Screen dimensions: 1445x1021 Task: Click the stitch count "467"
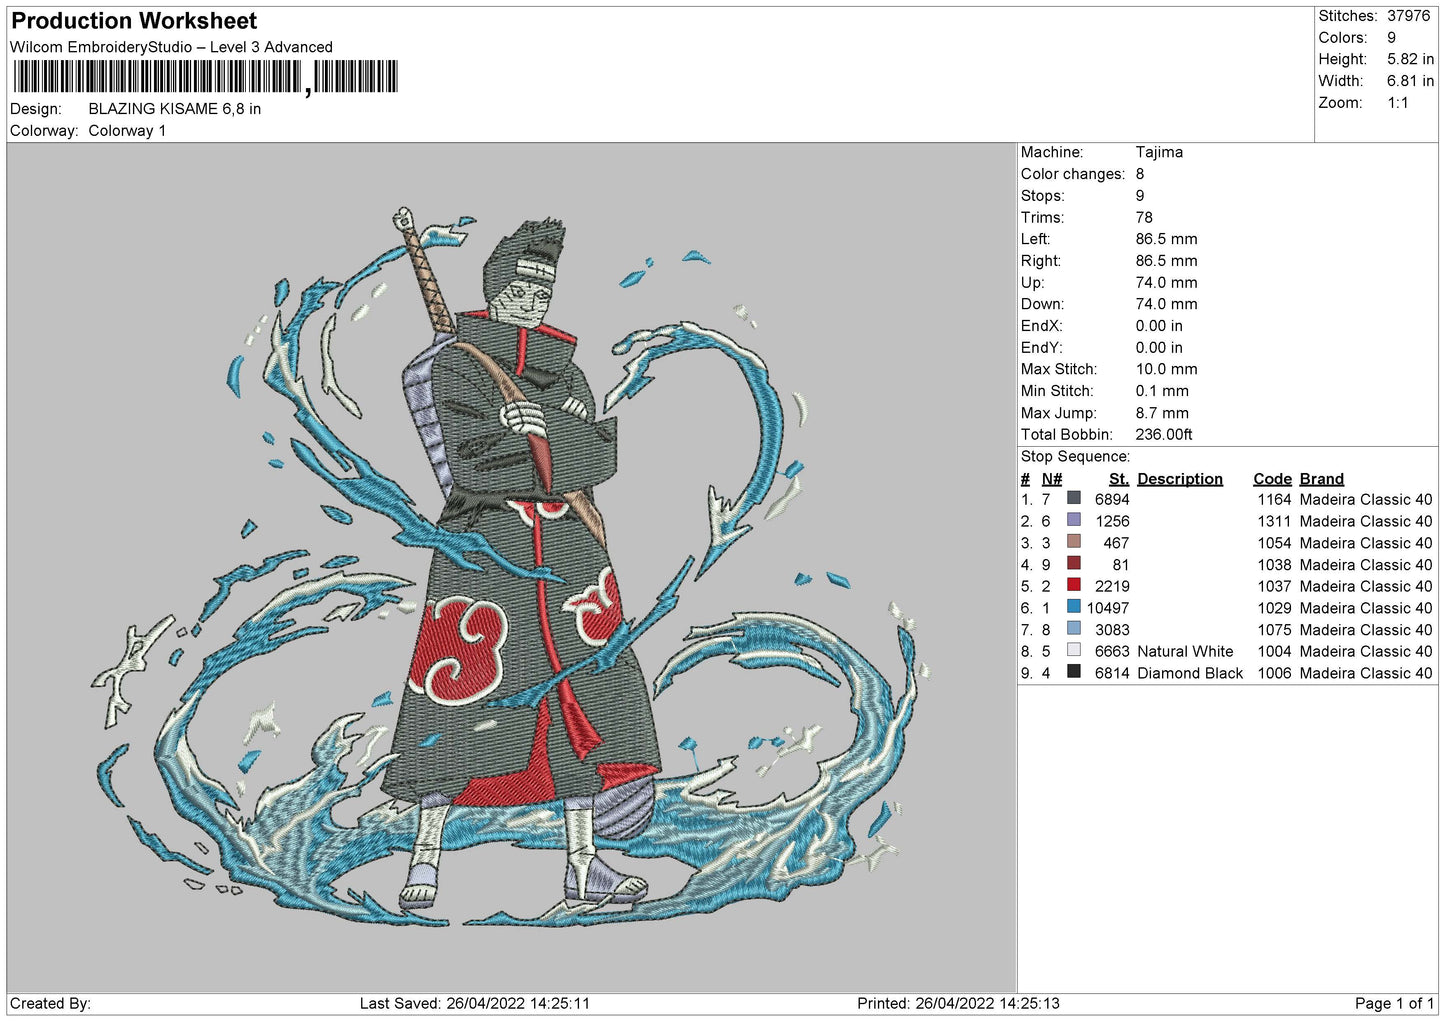(1117, 544)
